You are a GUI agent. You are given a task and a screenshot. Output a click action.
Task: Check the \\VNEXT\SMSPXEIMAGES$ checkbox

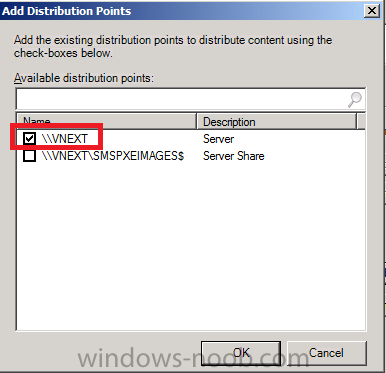(x=29, y=156)
